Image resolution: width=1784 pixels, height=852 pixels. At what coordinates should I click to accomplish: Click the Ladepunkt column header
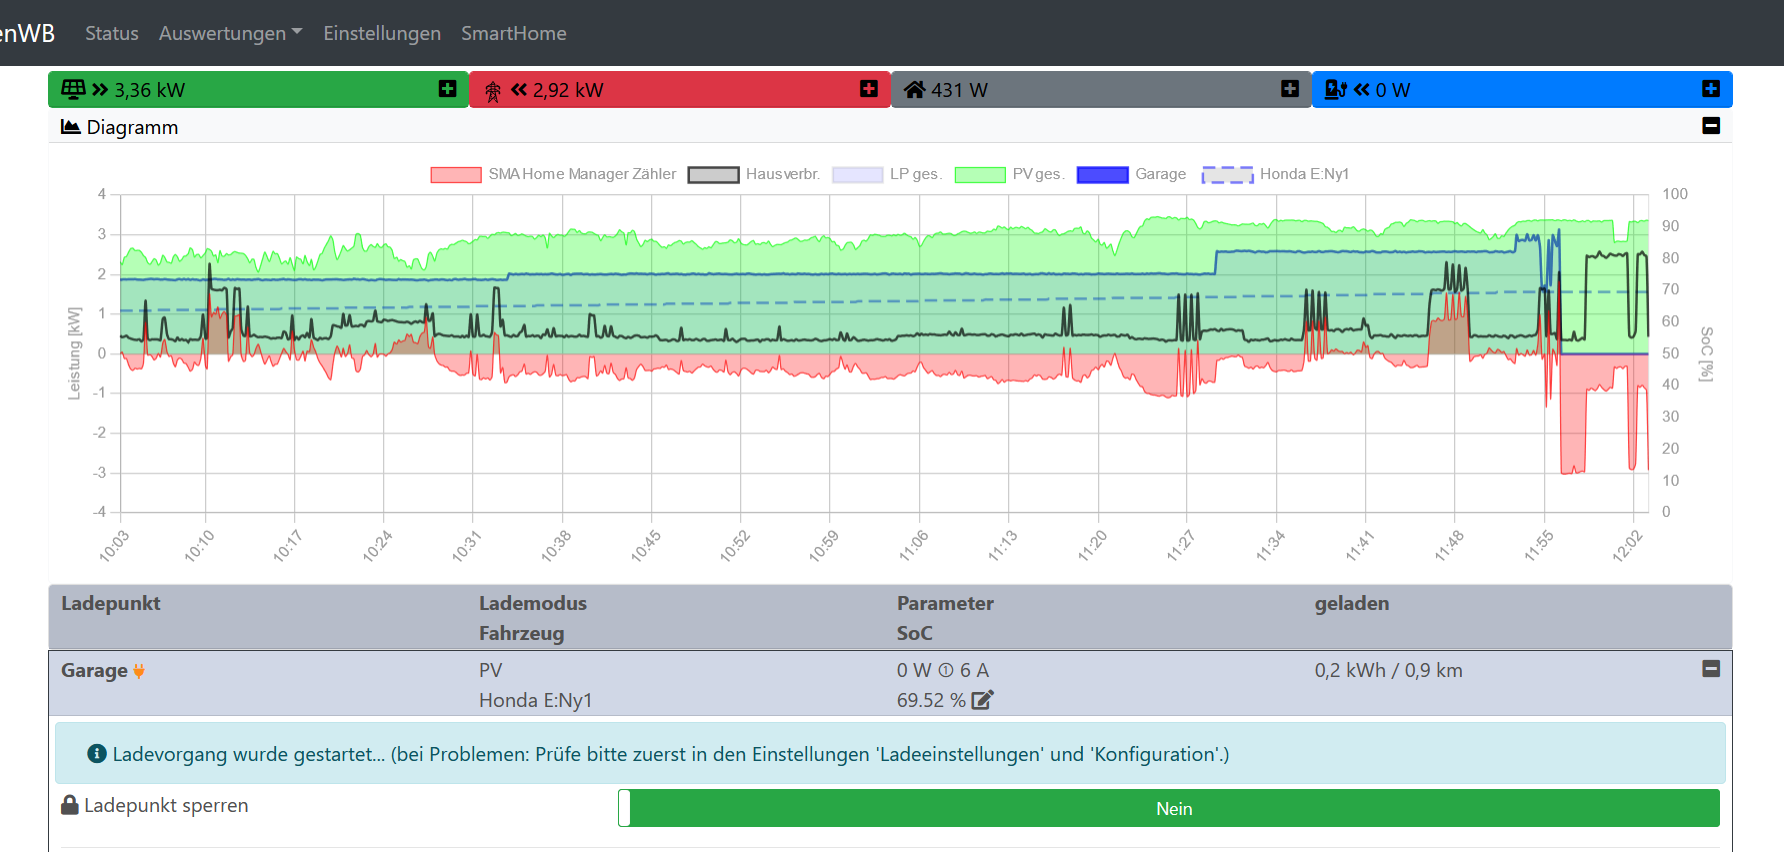click(111, 603)
